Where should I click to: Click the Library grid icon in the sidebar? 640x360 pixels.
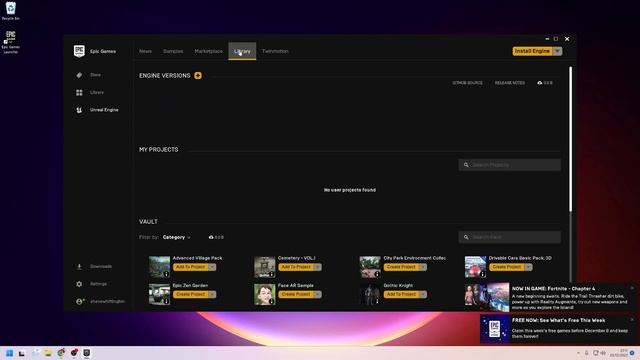[79, 93]
